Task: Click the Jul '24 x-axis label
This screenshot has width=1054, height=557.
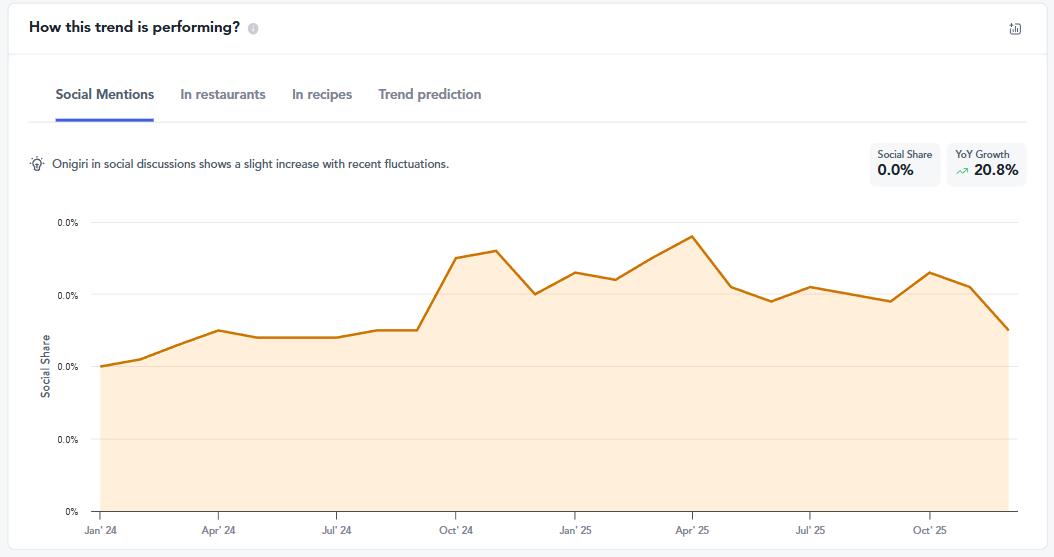Action: click(337, 530)
